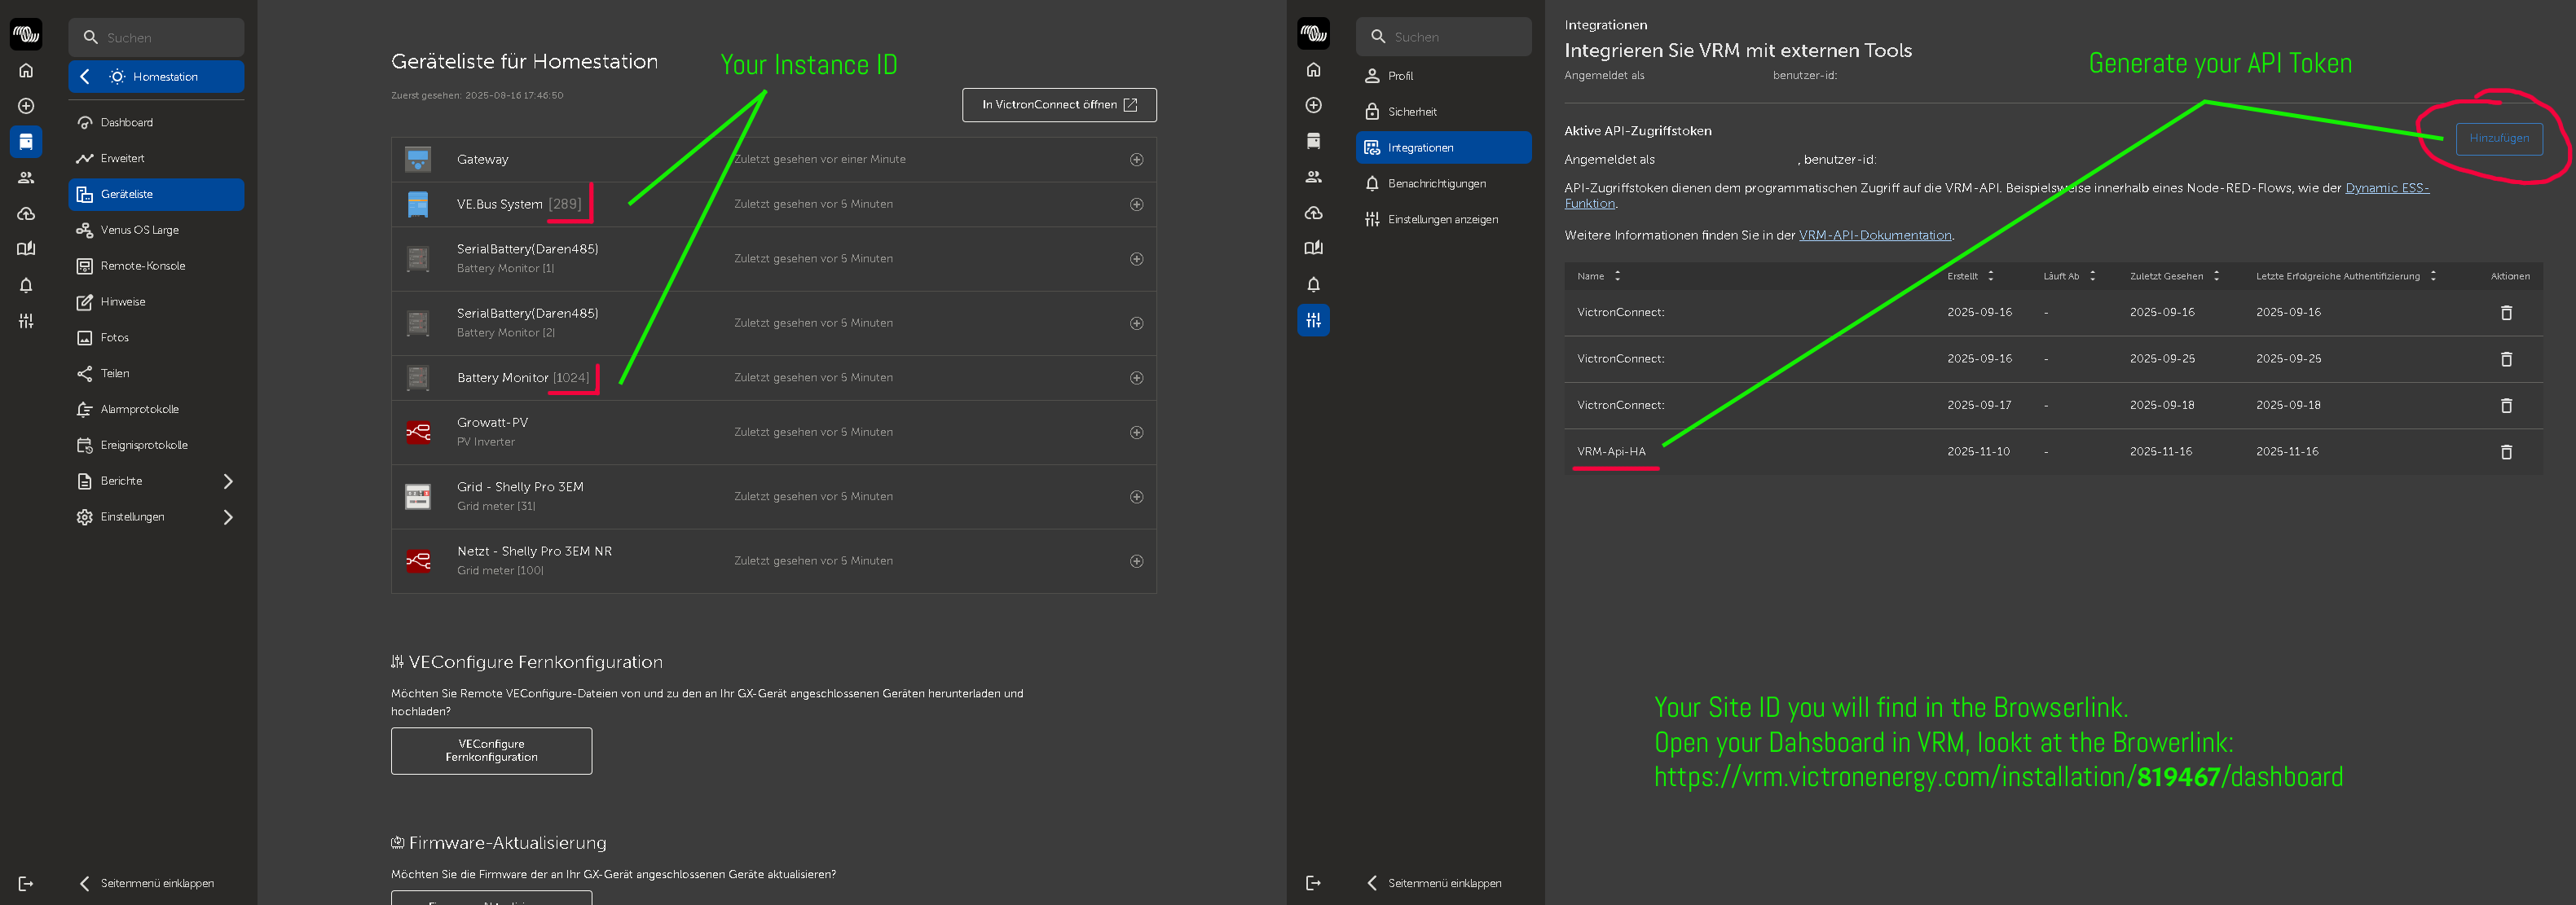Expand the Einstellungen submenu chevron

[228, 517]
